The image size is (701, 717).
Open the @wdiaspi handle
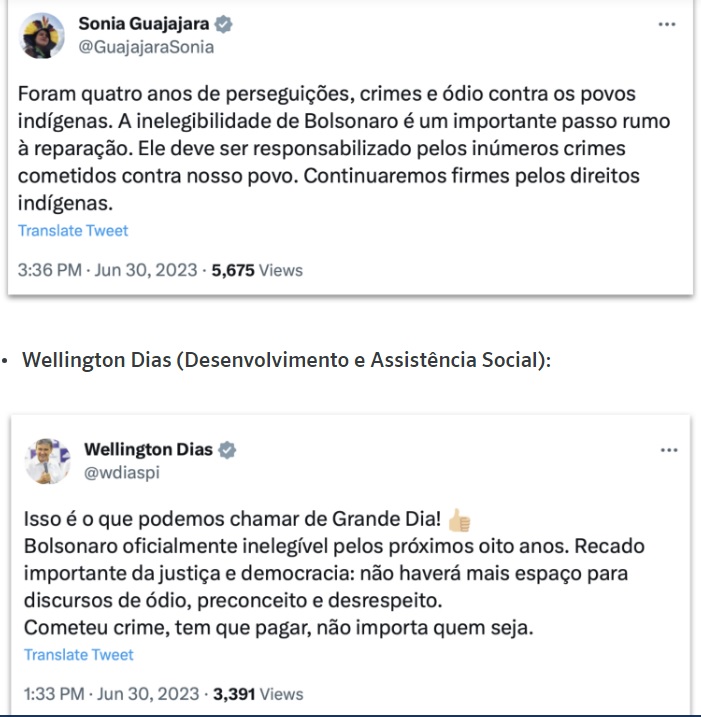coord(122,473)
